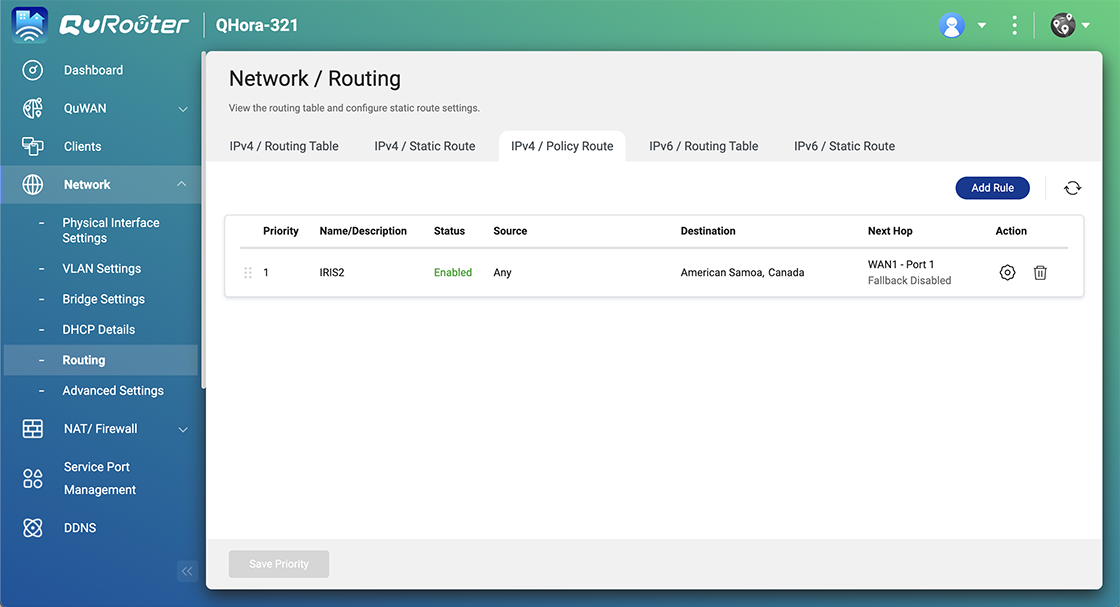Refresh the policy route list
Viewport: 1120px width, 607px height.
pyautogui.click(x=1072, y=187)
